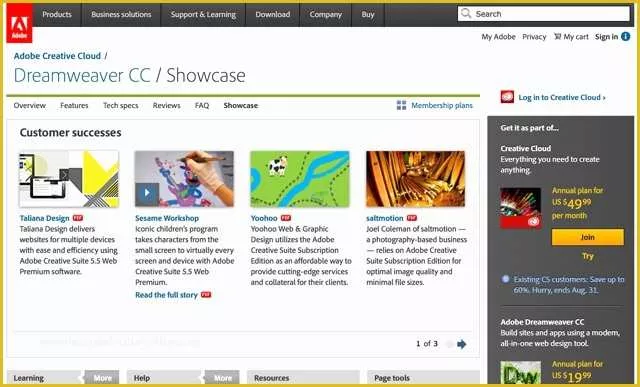Click in the Search field
The height and width of the screenshot is (387, 640).
click(544, 13)
